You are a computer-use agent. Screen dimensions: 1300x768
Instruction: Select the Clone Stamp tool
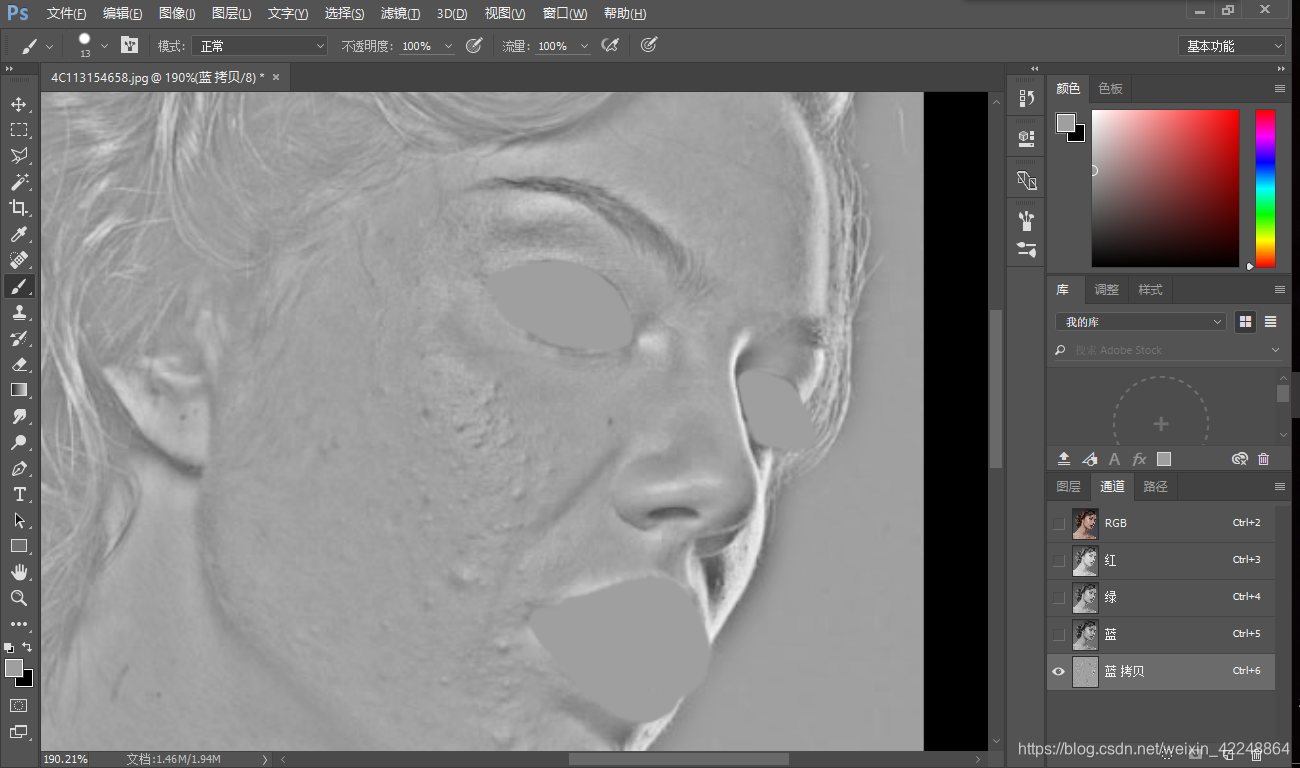click(x=19, y=312)
